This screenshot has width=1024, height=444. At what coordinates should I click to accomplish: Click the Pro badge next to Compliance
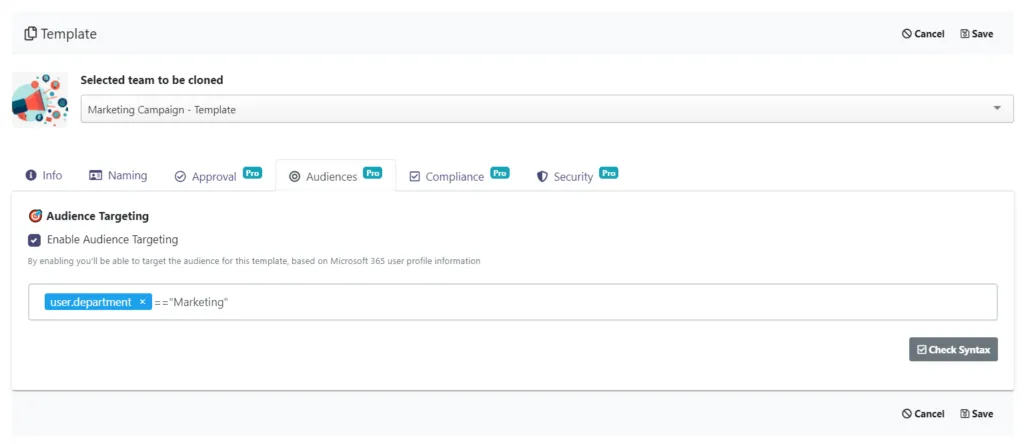(x=500, y=173)
